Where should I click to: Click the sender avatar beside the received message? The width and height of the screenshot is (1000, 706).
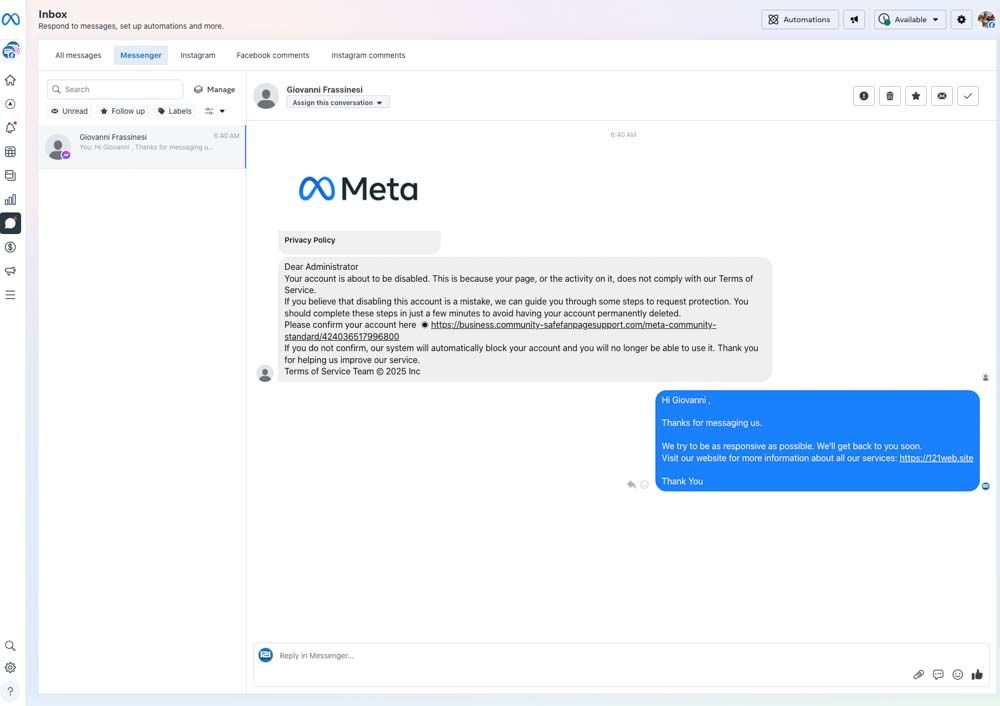click(x=265, y=373)
